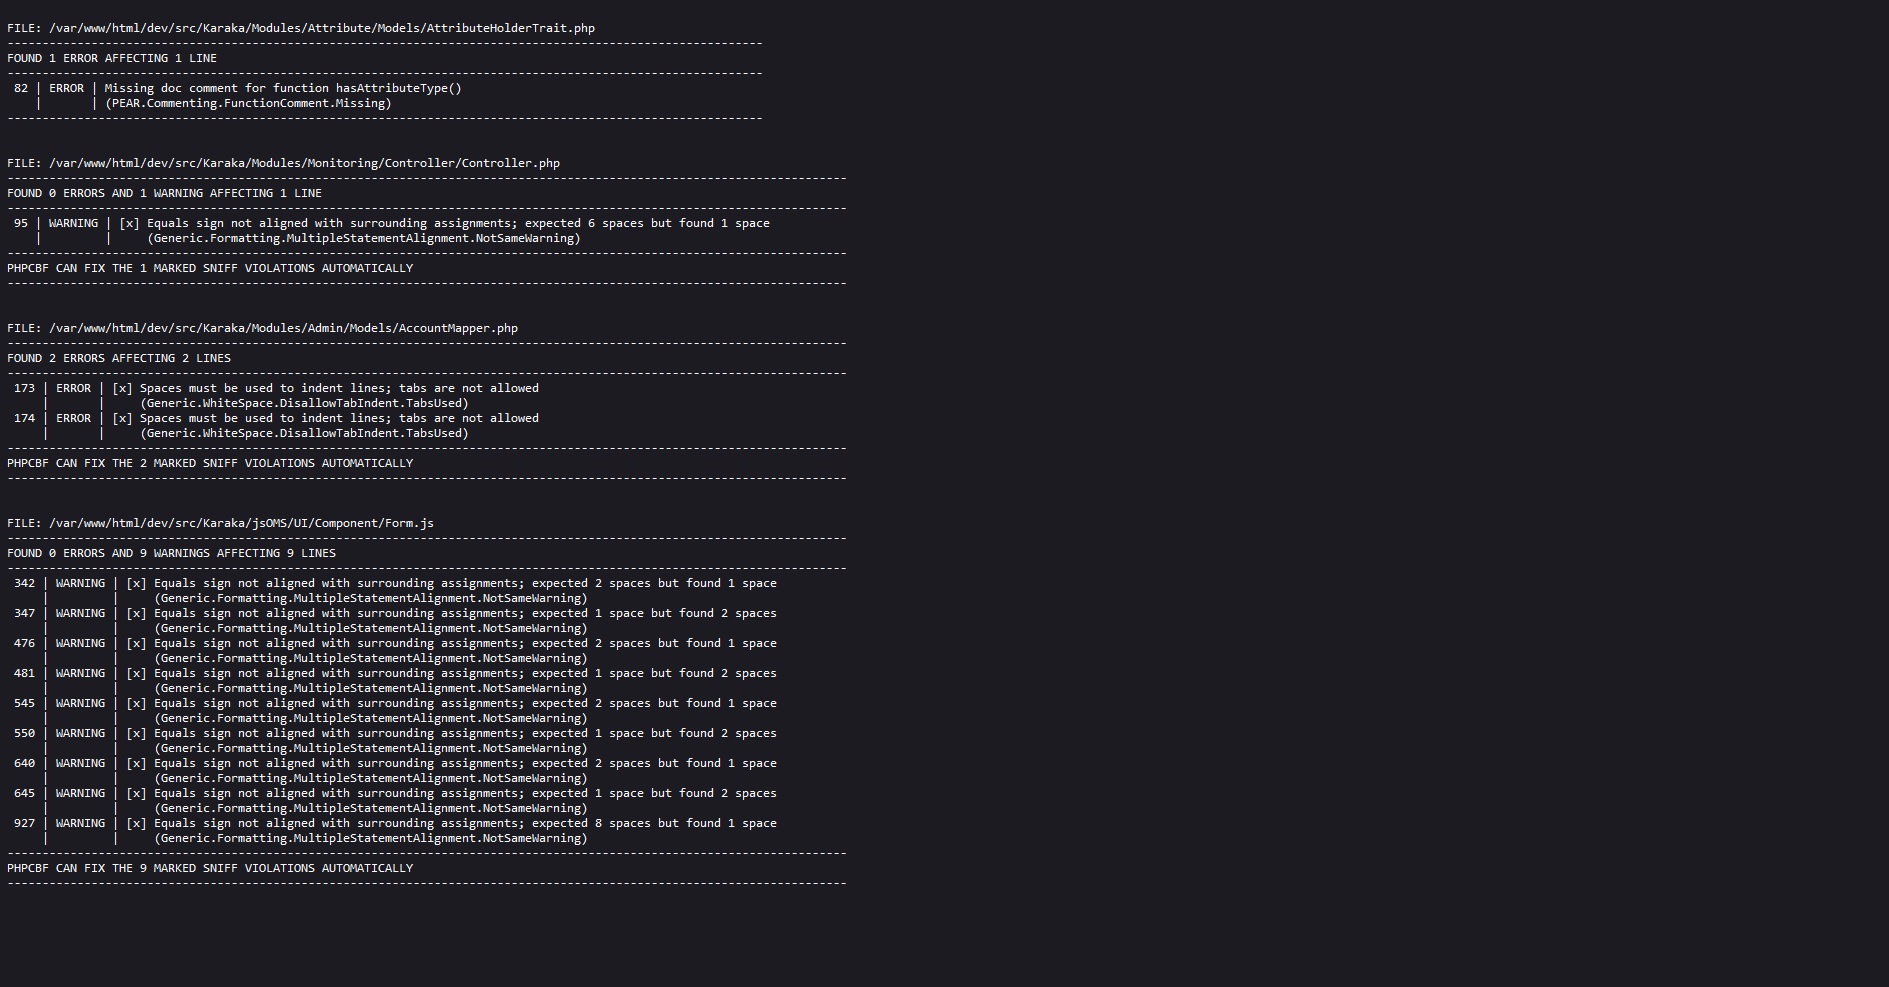This screenshot has height=987, width=1889.
Task: Click "PHPCBF CAN FIX THE 9 MARKED" message
Action: (x=210, y=868)
